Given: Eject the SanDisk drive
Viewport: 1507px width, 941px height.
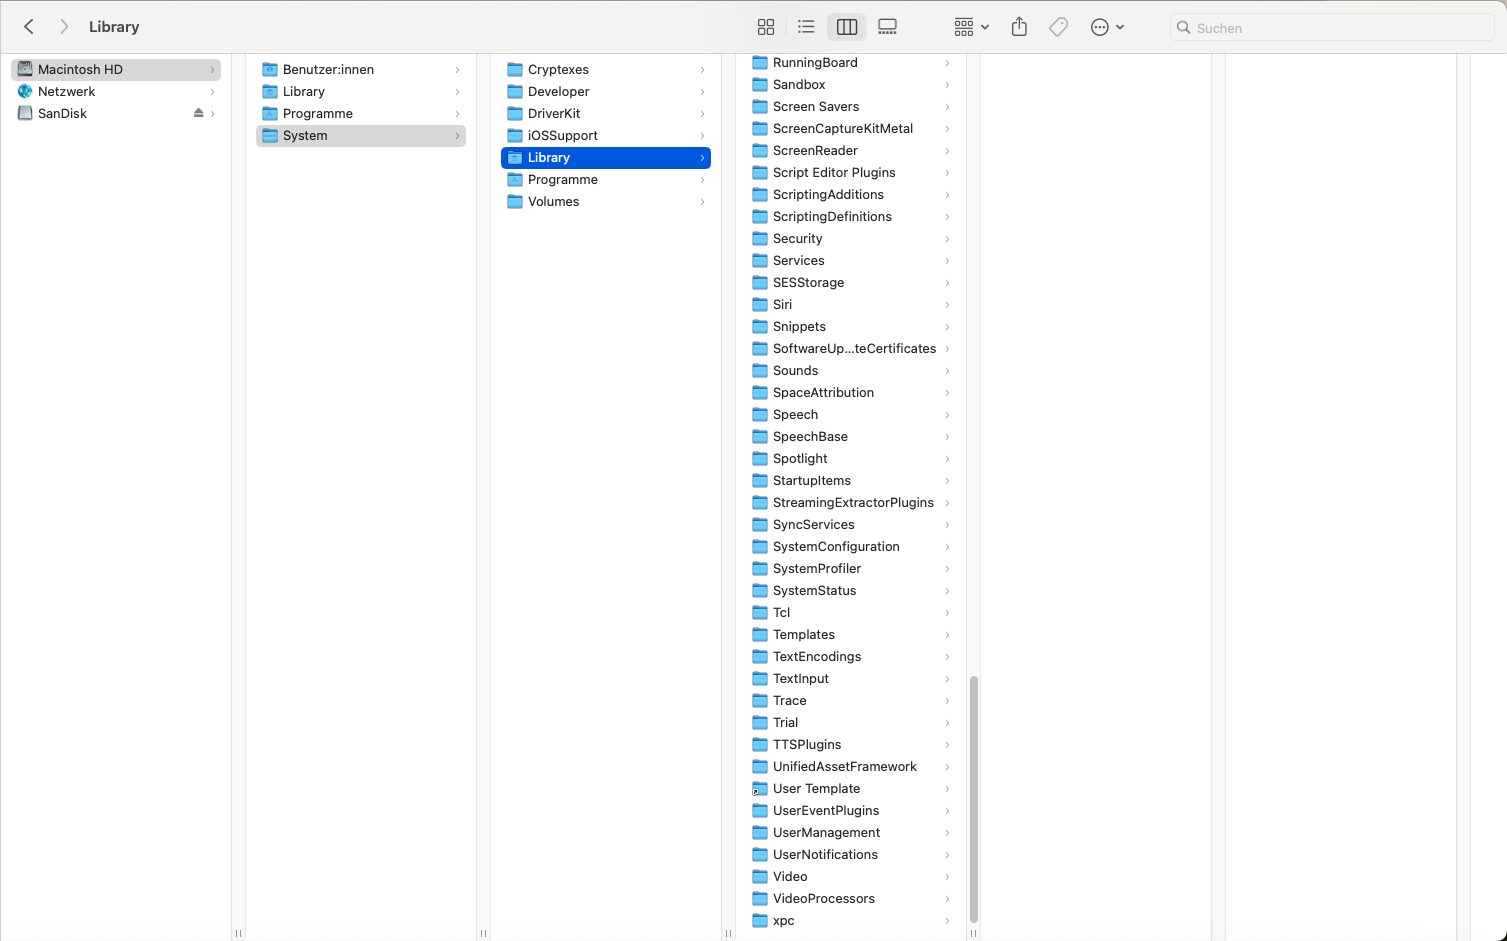Looking at the screenshot, I should coord(198,113).
